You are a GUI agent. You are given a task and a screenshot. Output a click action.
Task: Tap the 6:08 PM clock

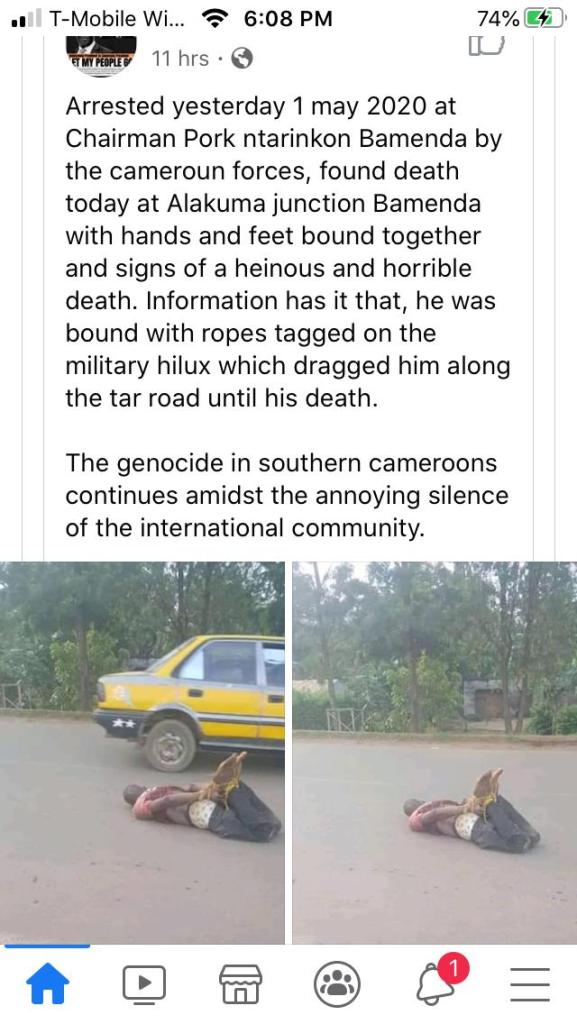pyautogui.click(x=288, y=19)
